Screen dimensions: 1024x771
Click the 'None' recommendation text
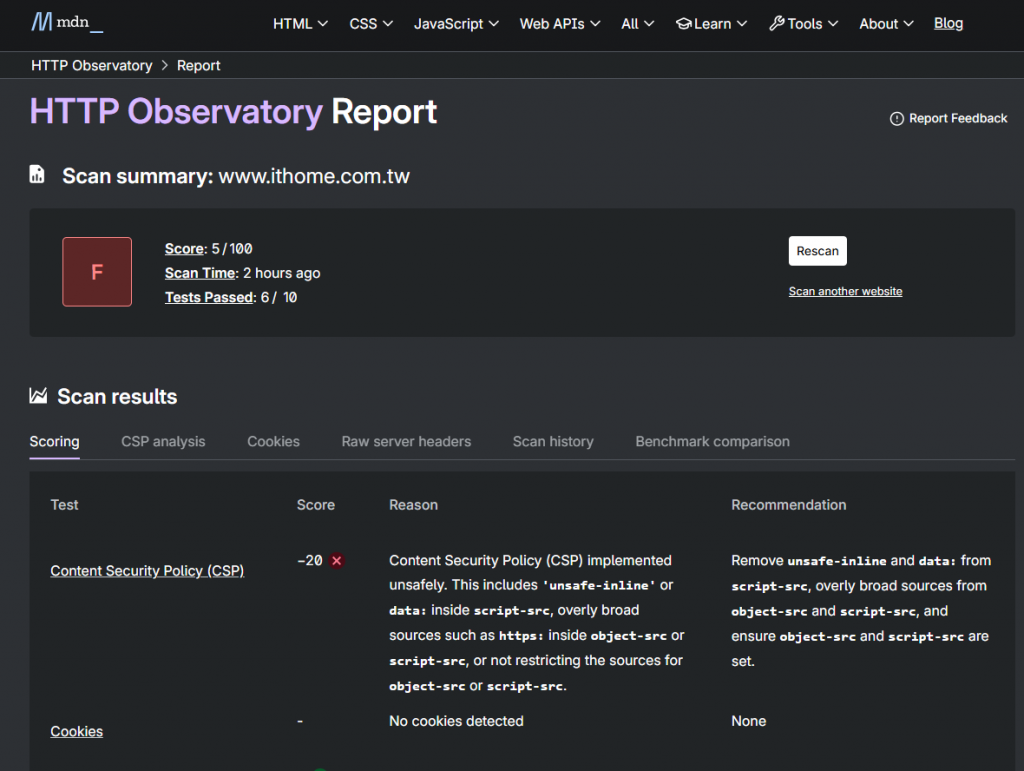point(748,721)
